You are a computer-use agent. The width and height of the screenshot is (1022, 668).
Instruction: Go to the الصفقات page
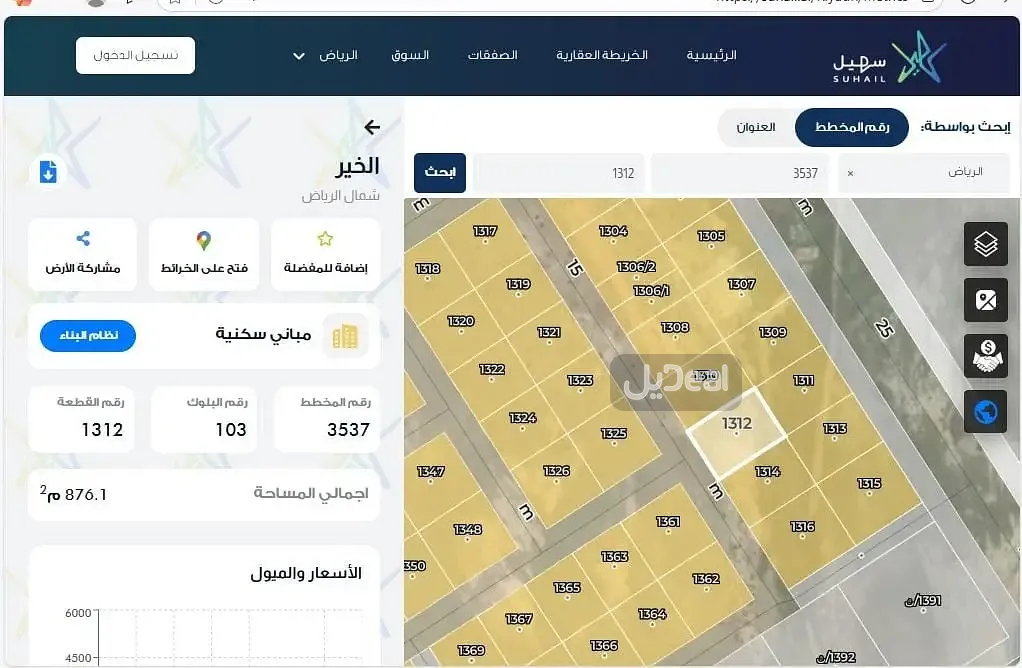(492, 55)
